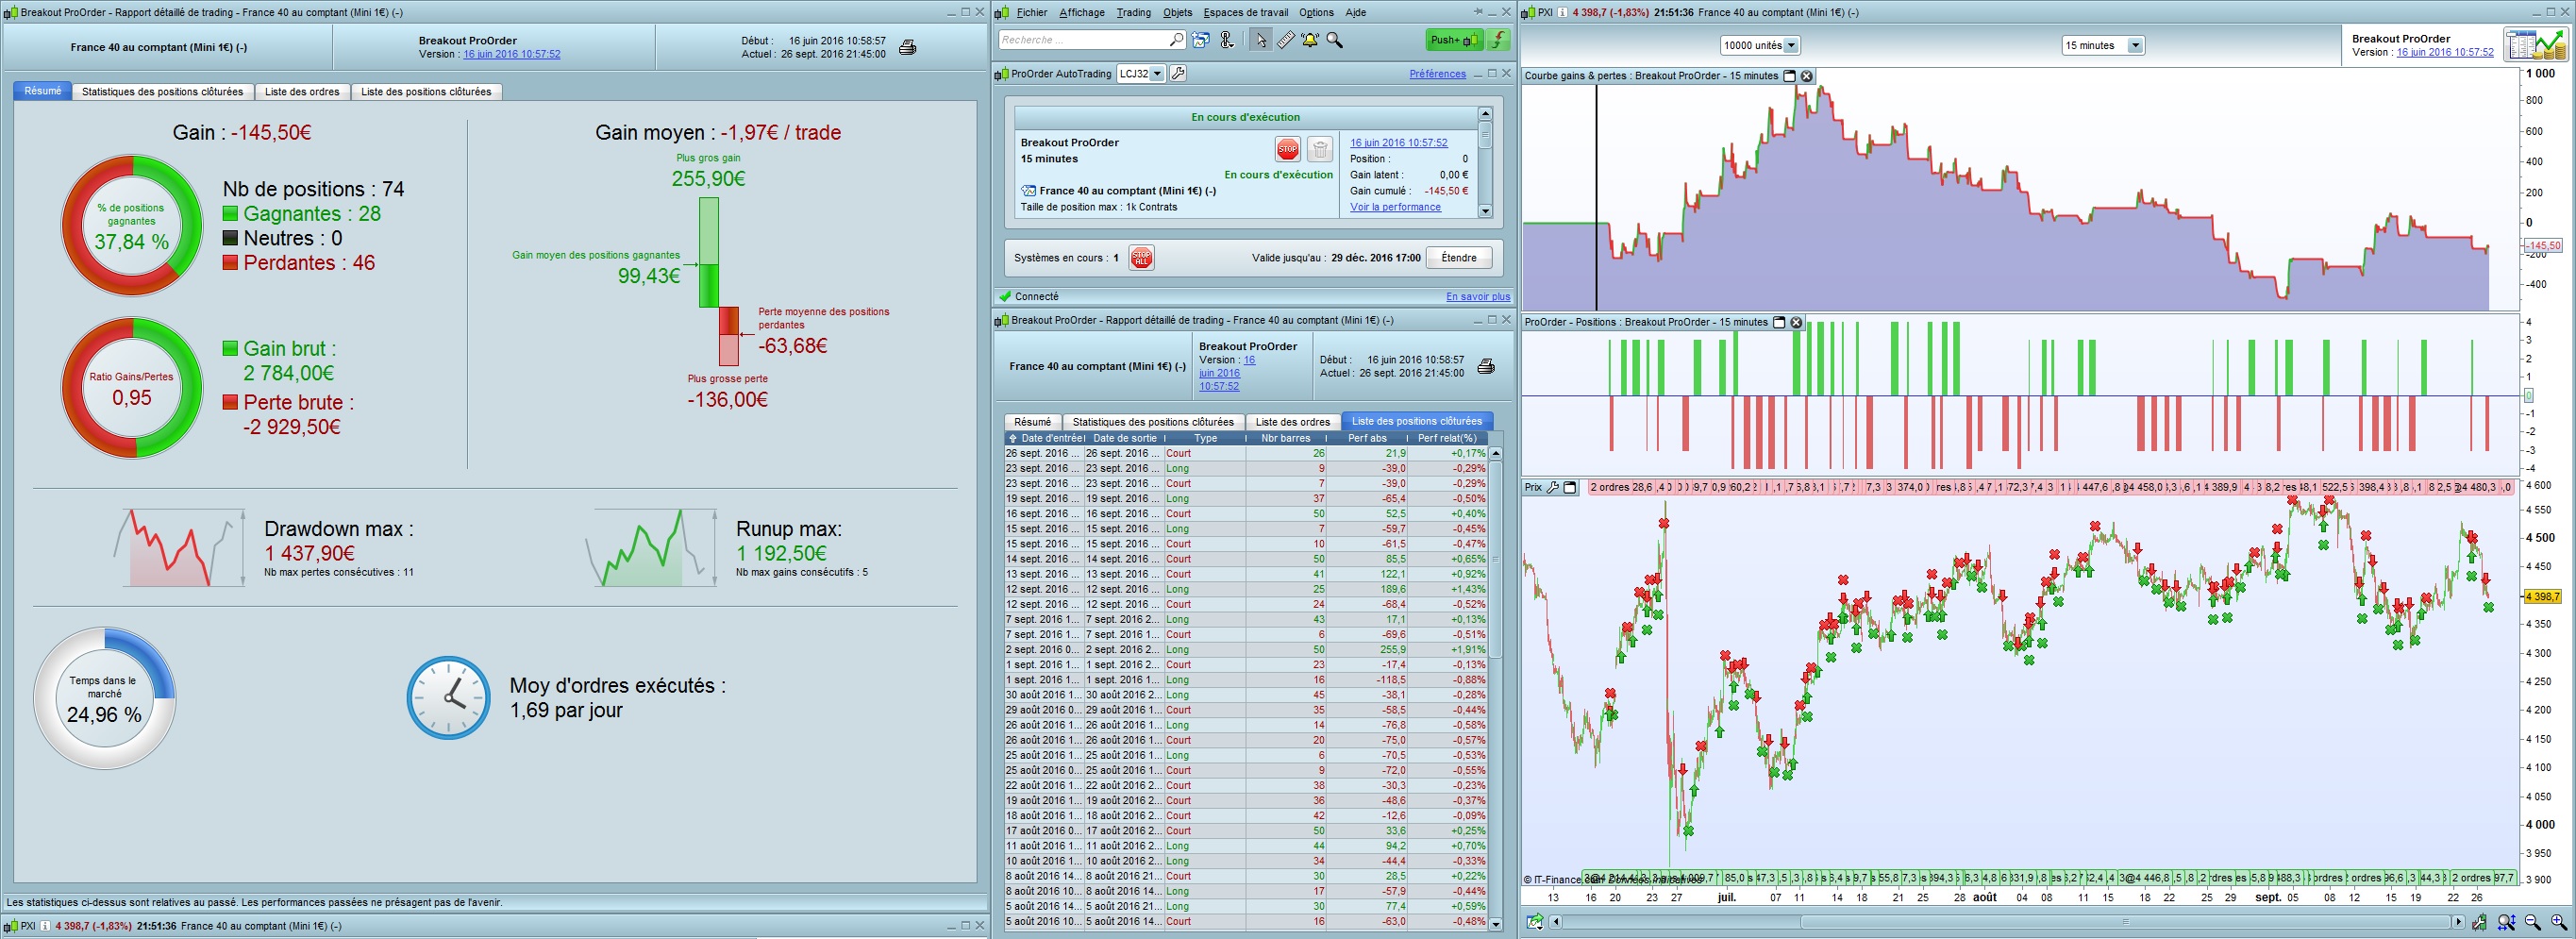Screen dimensions: 2576x939
Task: Open detailed report icon beside Breakout ProOrder version
Action: point(2535,45)
